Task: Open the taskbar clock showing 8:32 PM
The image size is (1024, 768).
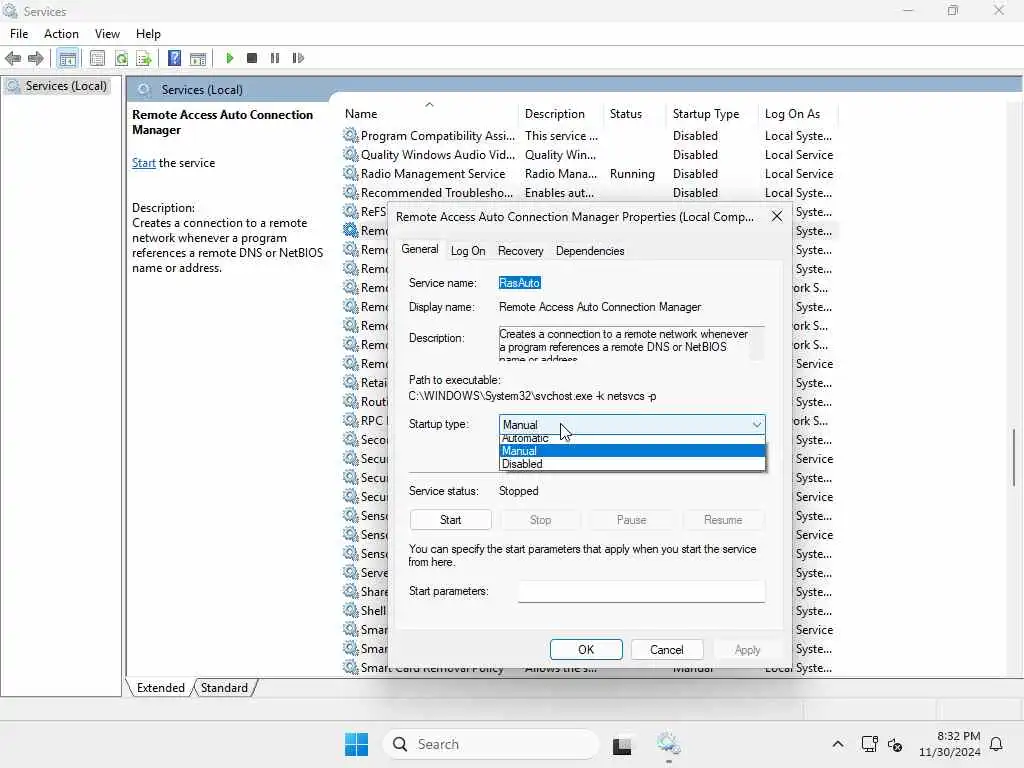Action: [x=950, y=744]
